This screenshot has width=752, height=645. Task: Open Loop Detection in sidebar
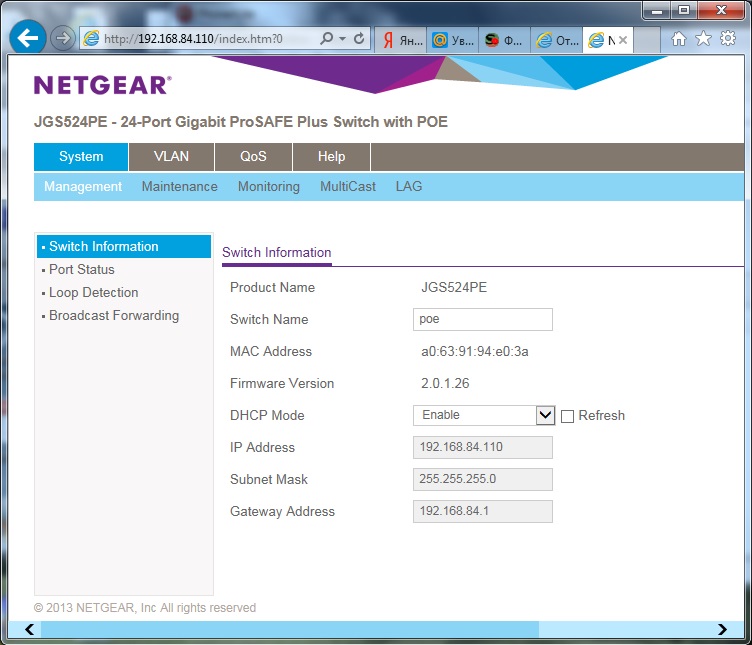(94, 293)
